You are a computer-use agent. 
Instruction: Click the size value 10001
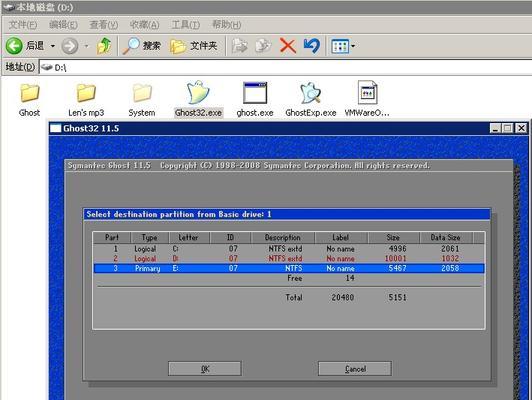coord(395,259)
